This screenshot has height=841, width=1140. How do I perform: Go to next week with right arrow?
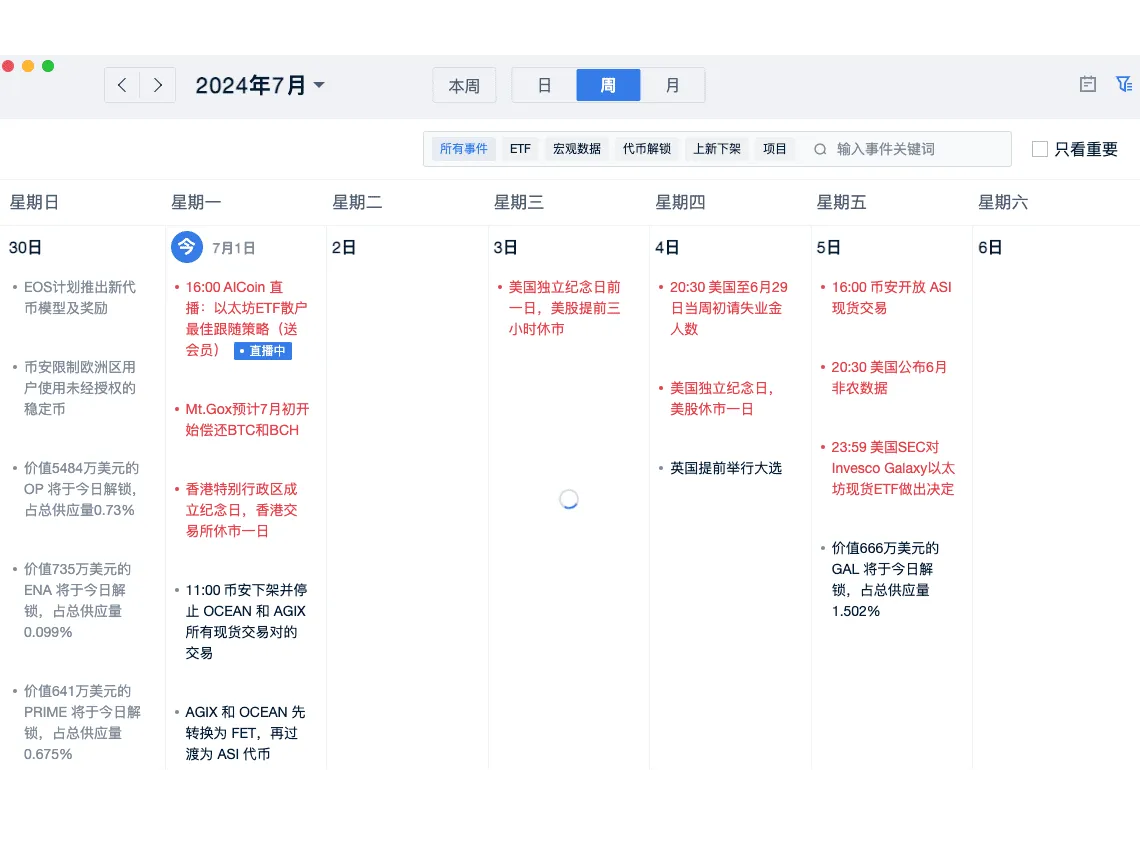coord(158,85)
